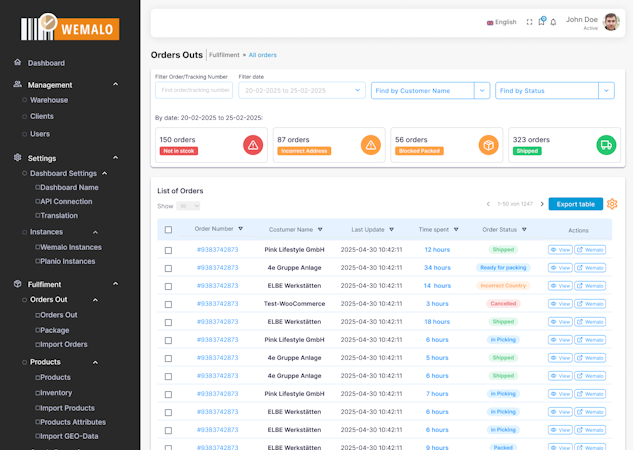Collapse the Management section
Viewport: 633px width, 450px height.
coord(115,84)
